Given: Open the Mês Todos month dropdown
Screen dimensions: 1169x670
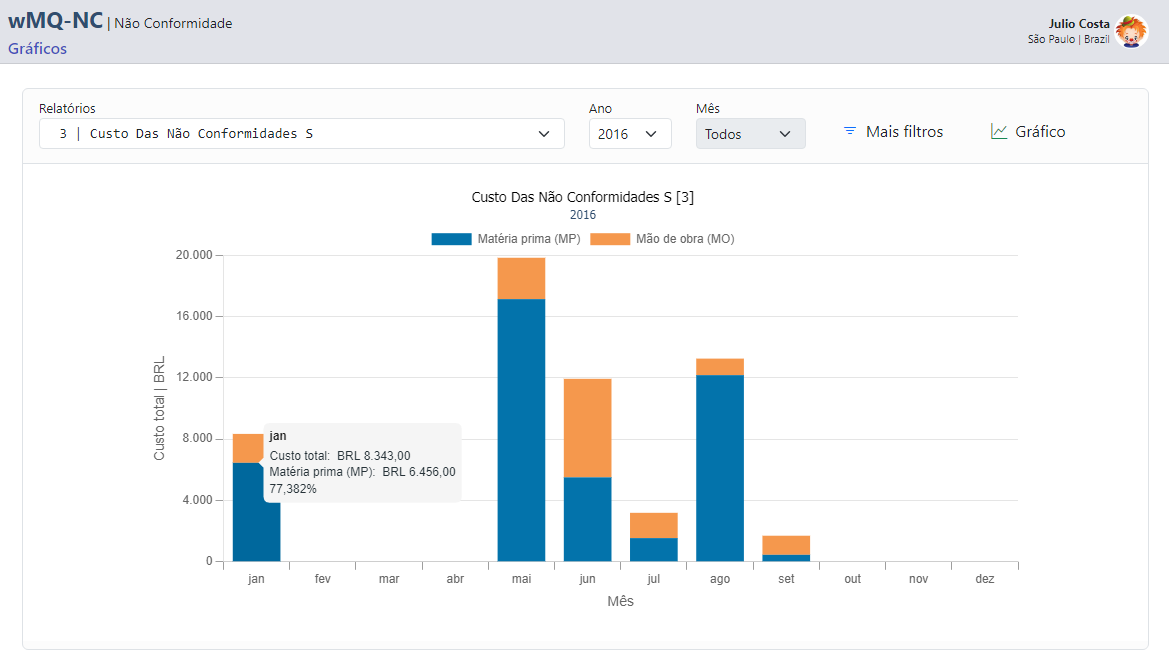Looking at the screenshot, I should pos(750,133).
